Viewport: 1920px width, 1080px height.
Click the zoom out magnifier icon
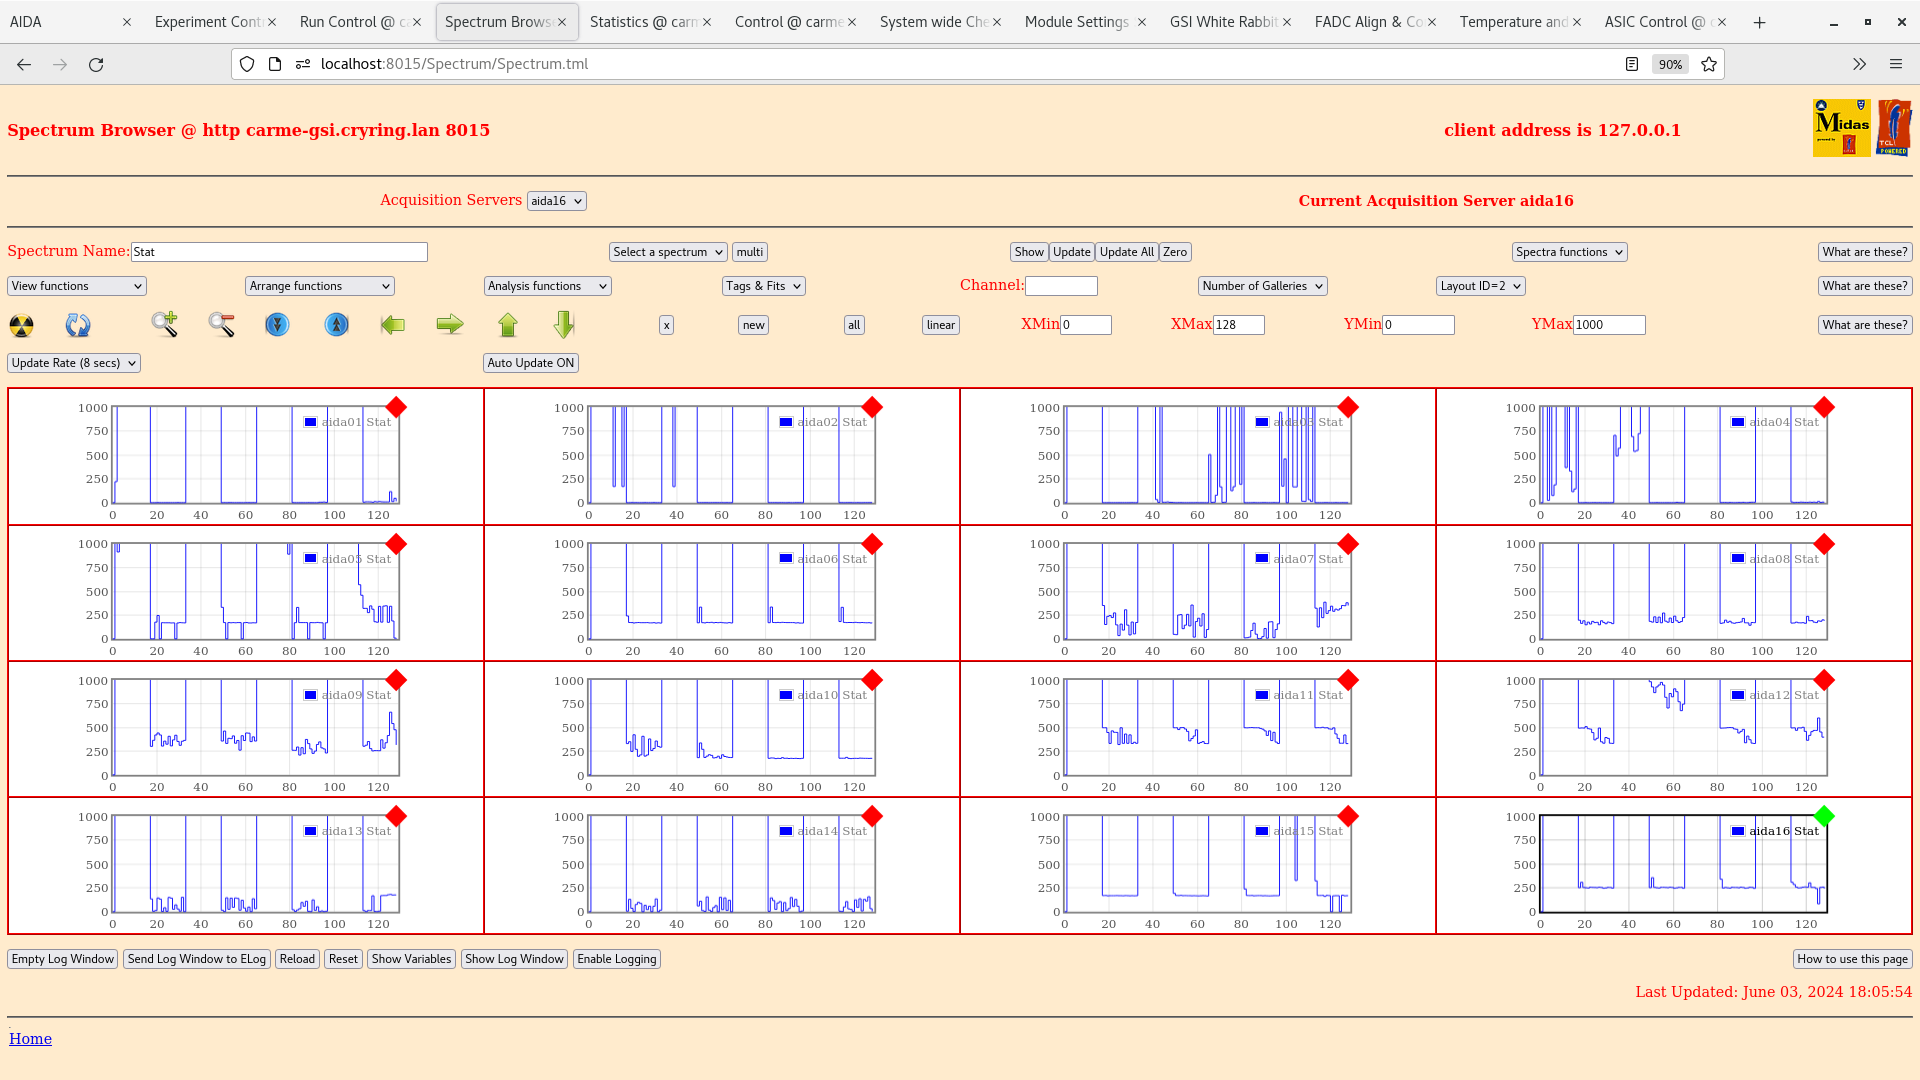coord(221,324)
